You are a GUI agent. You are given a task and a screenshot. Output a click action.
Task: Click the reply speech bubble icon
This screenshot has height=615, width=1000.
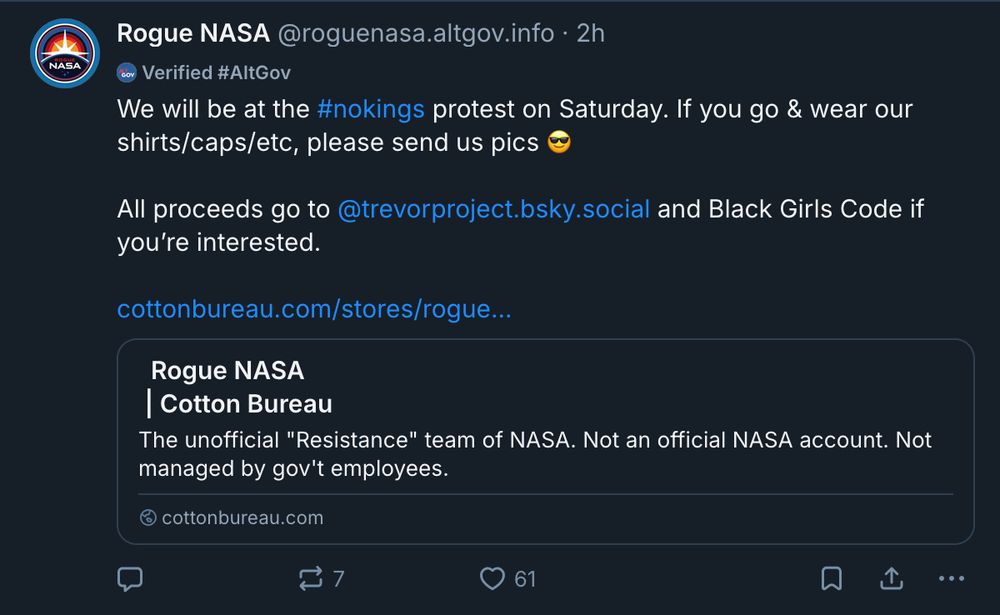coord(130,578)
